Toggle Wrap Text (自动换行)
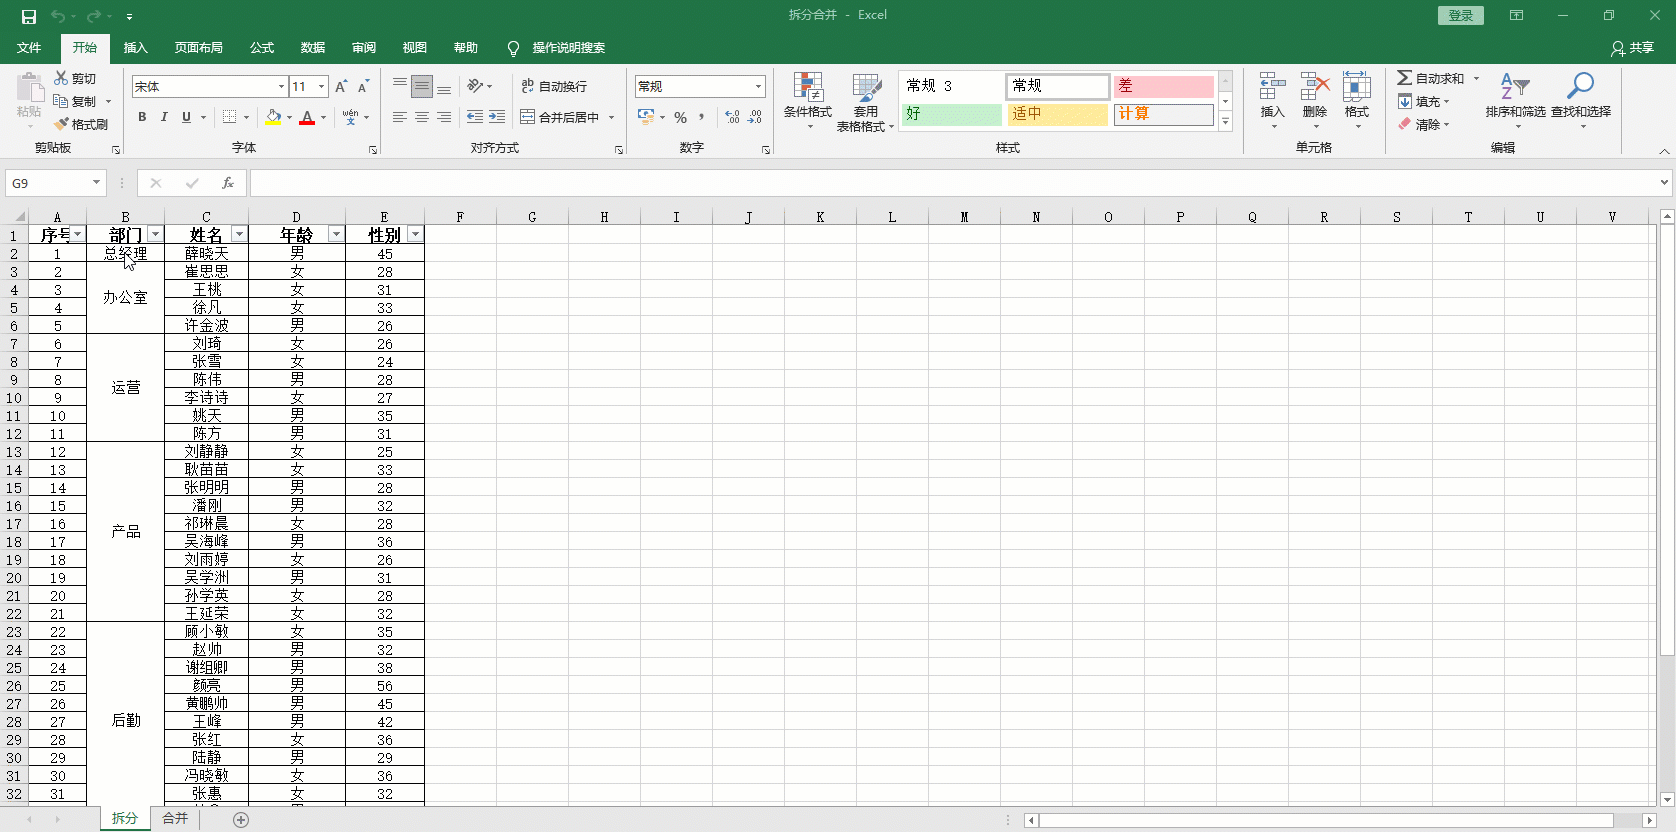 pos(554,87)
